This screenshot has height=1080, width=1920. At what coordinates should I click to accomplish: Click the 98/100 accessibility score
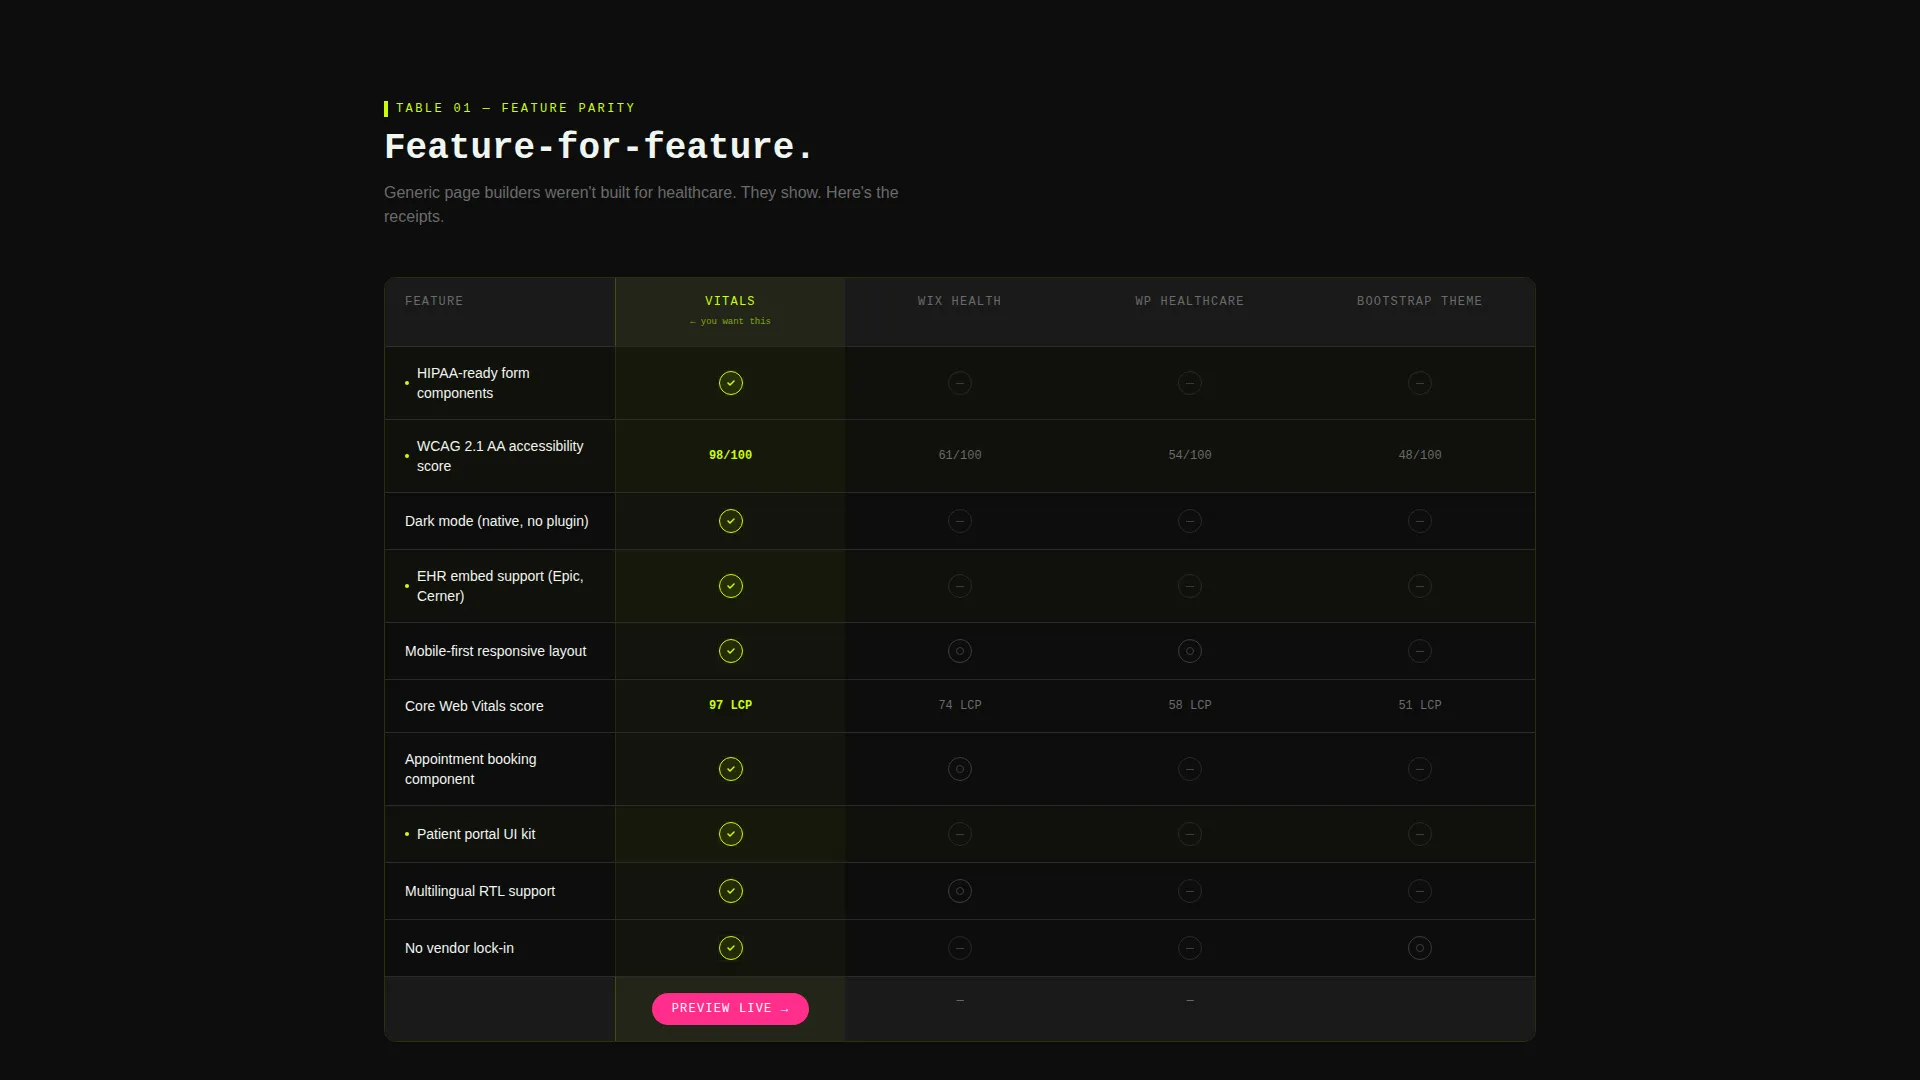point(731,455)
